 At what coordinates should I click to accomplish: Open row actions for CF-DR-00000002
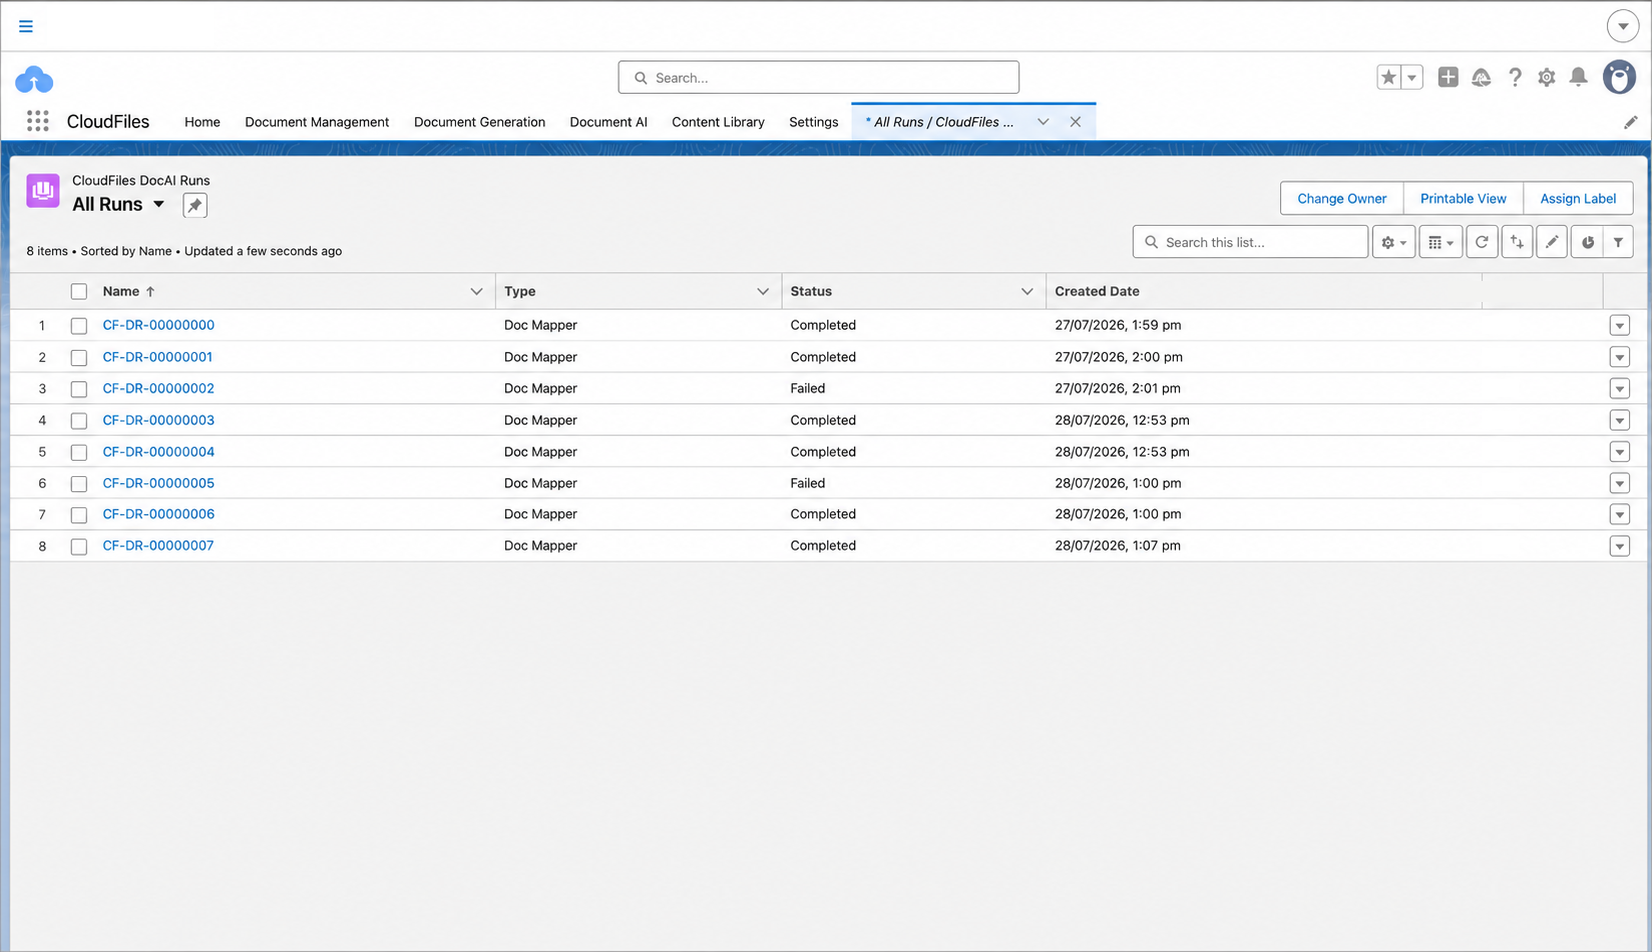1620,388
